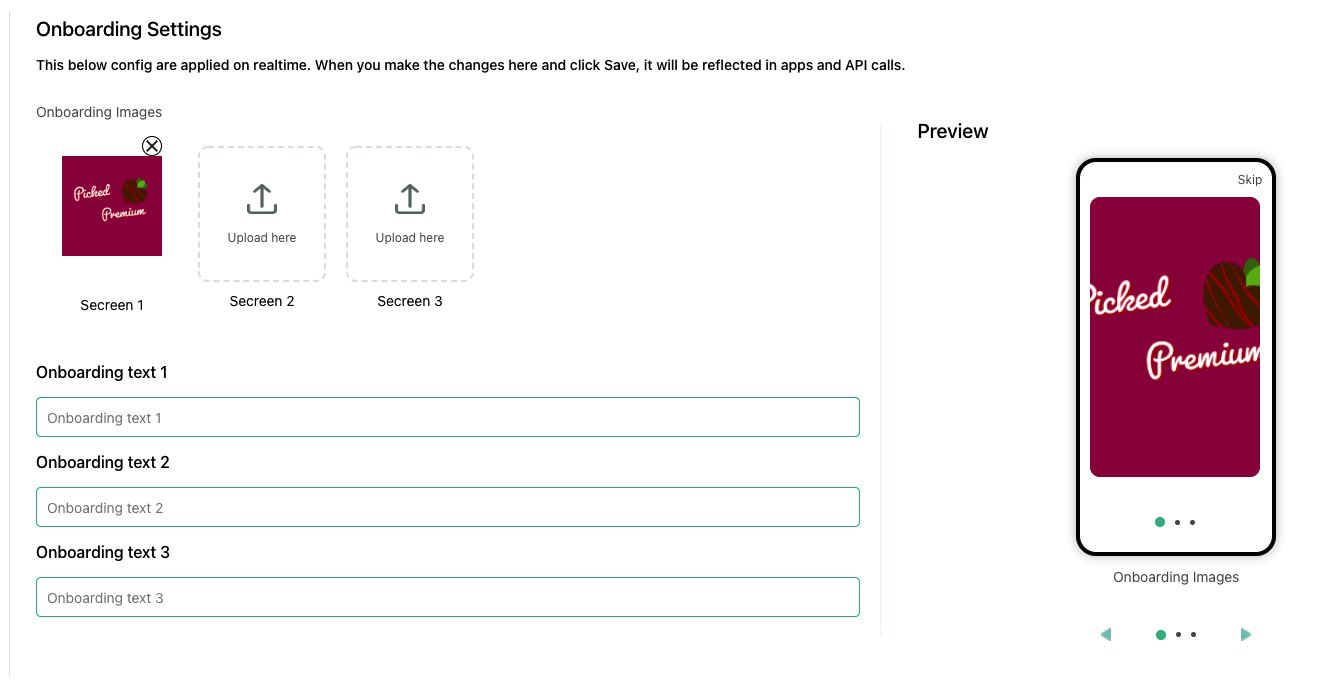Select the third dot in the phone preview carousel
1342x691 pixels.
point(1190,521)
